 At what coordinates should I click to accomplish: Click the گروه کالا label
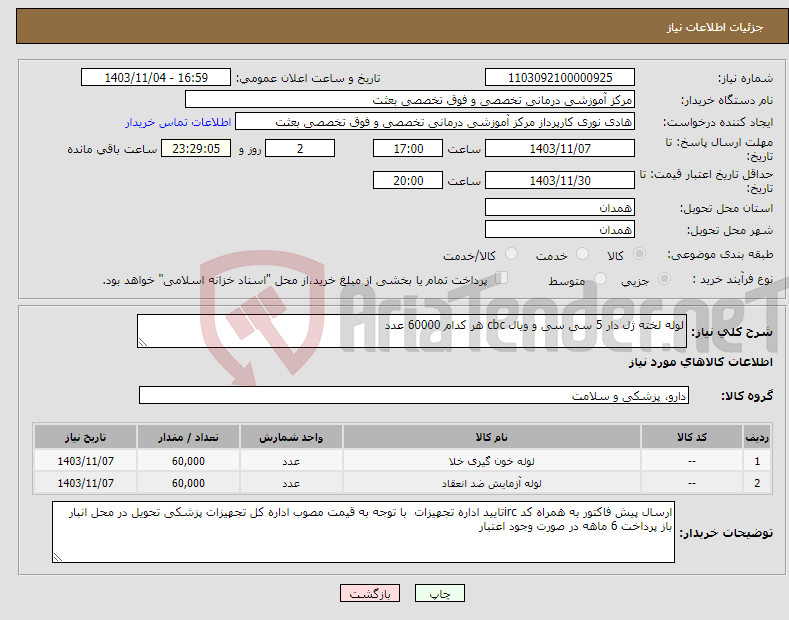point(747,396)
